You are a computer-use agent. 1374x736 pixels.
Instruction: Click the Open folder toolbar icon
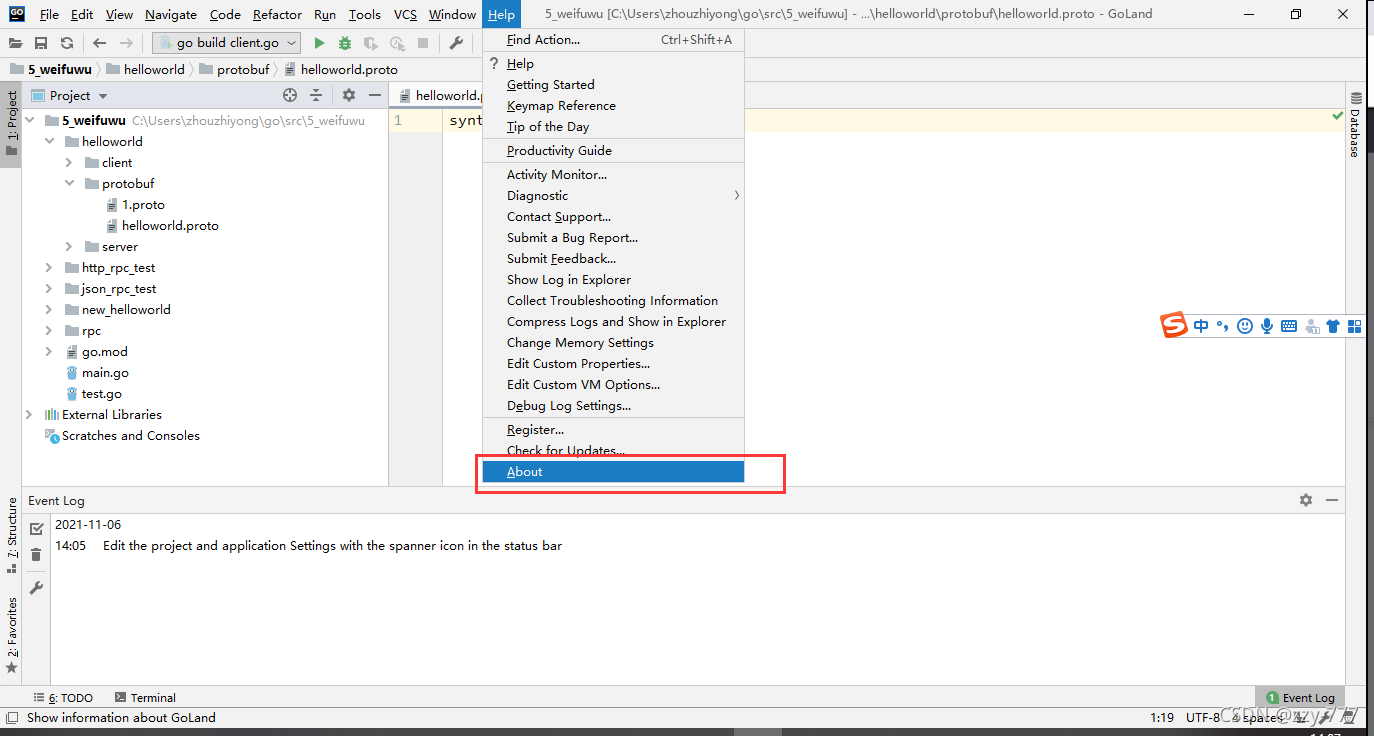pos(16,43)
